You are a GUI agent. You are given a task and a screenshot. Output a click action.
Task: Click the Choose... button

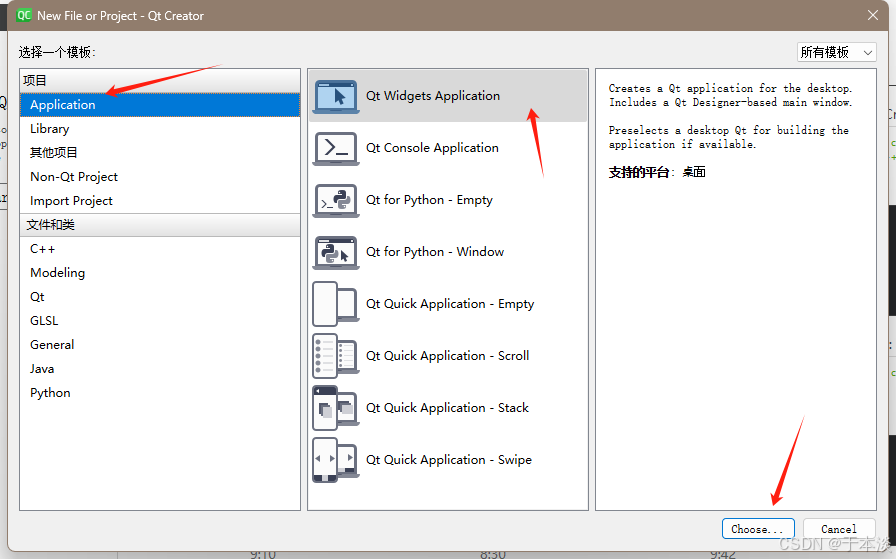point(758,529)
